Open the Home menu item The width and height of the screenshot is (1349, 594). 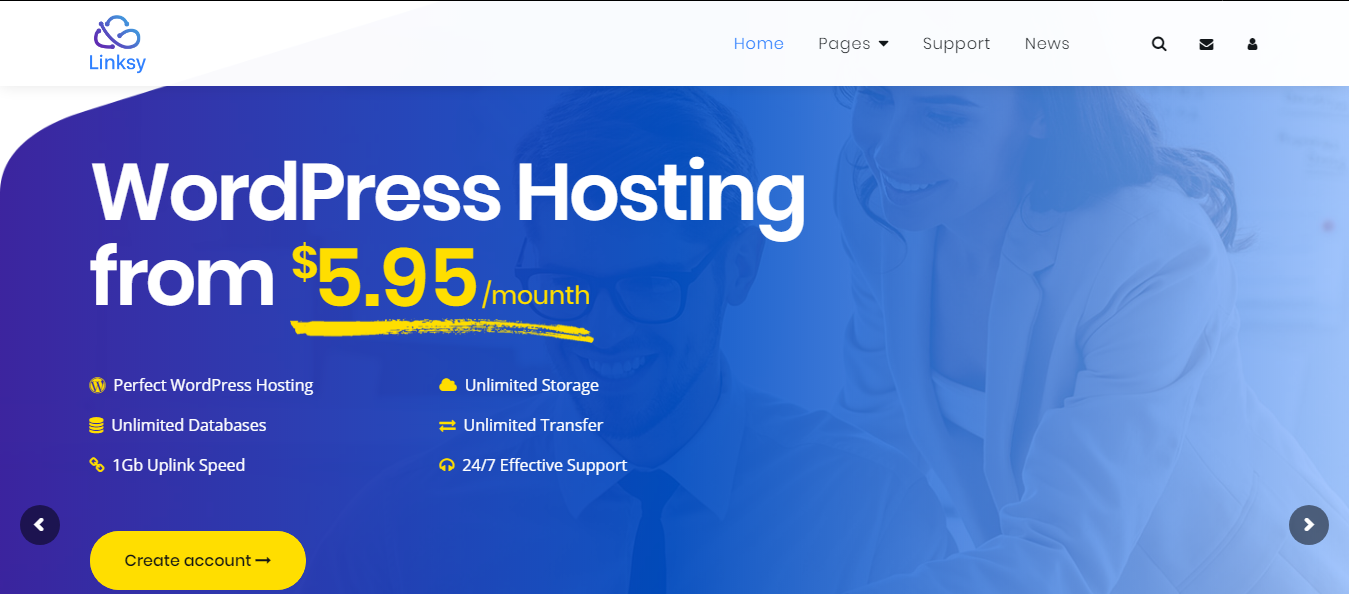(x=759, y=44)
